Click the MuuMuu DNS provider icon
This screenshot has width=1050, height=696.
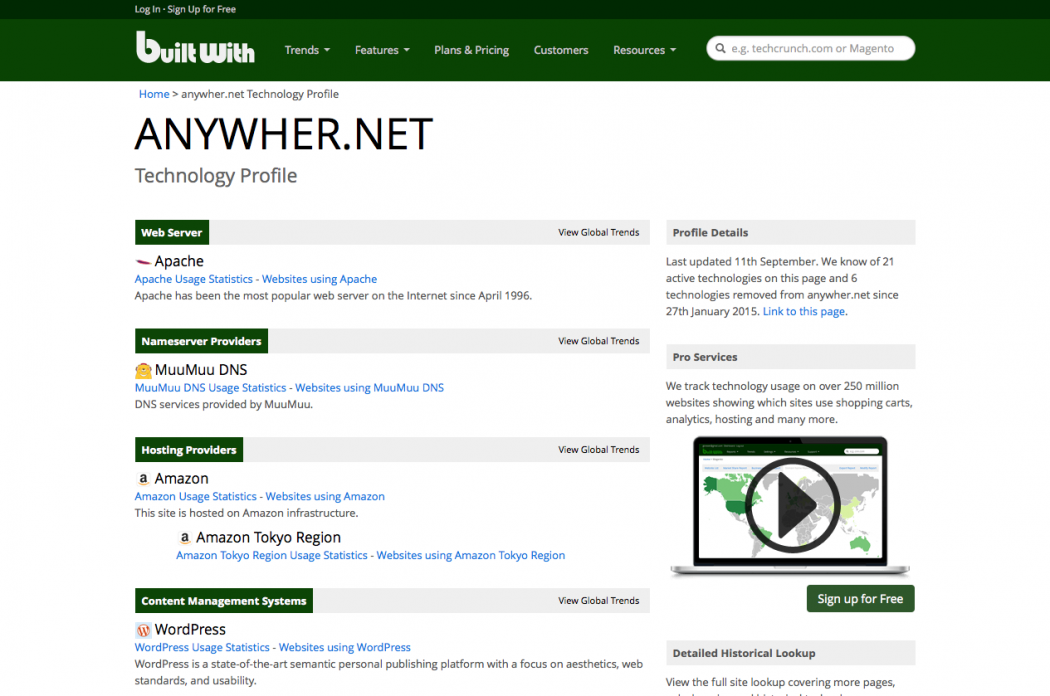coord(143,369)
